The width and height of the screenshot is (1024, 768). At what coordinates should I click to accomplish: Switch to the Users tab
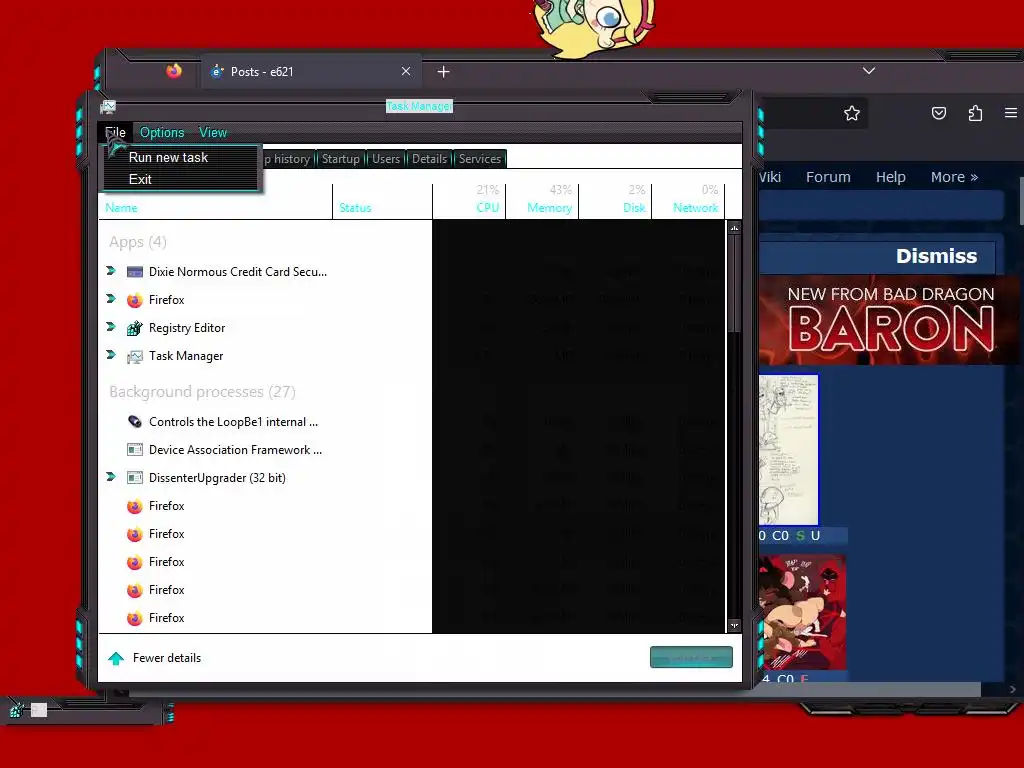(x=385, y=159)
